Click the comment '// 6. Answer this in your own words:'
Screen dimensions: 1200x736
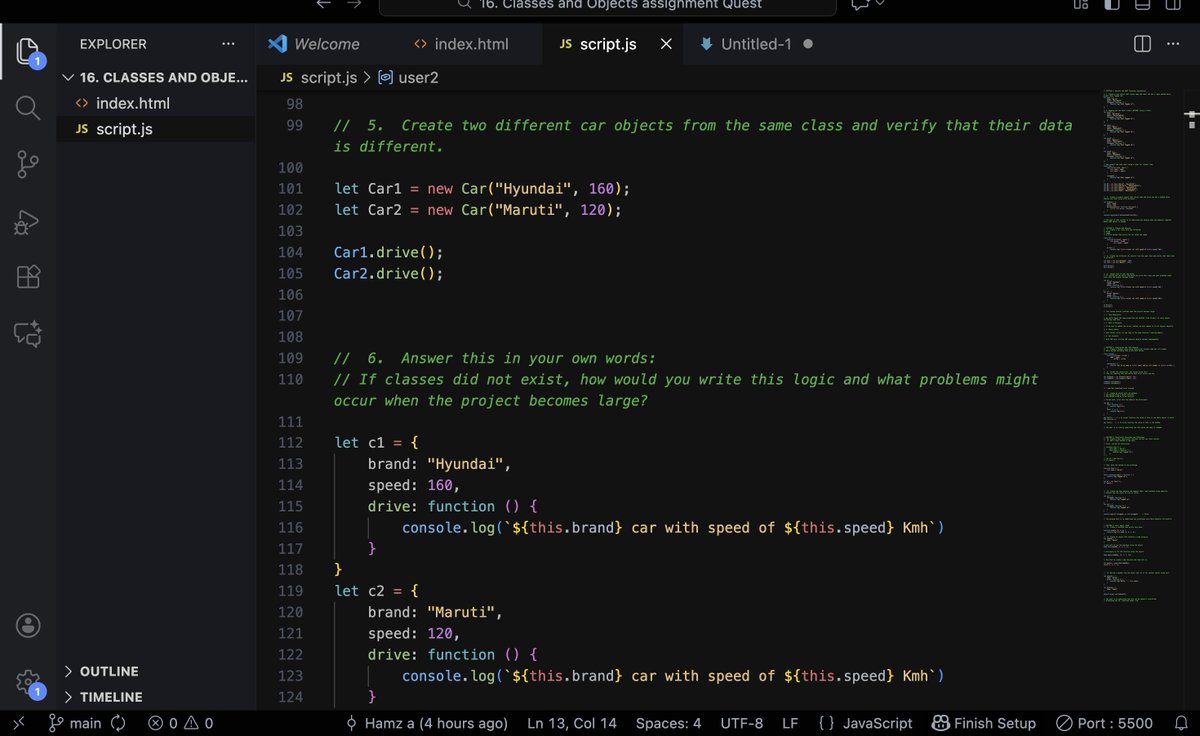495,358
